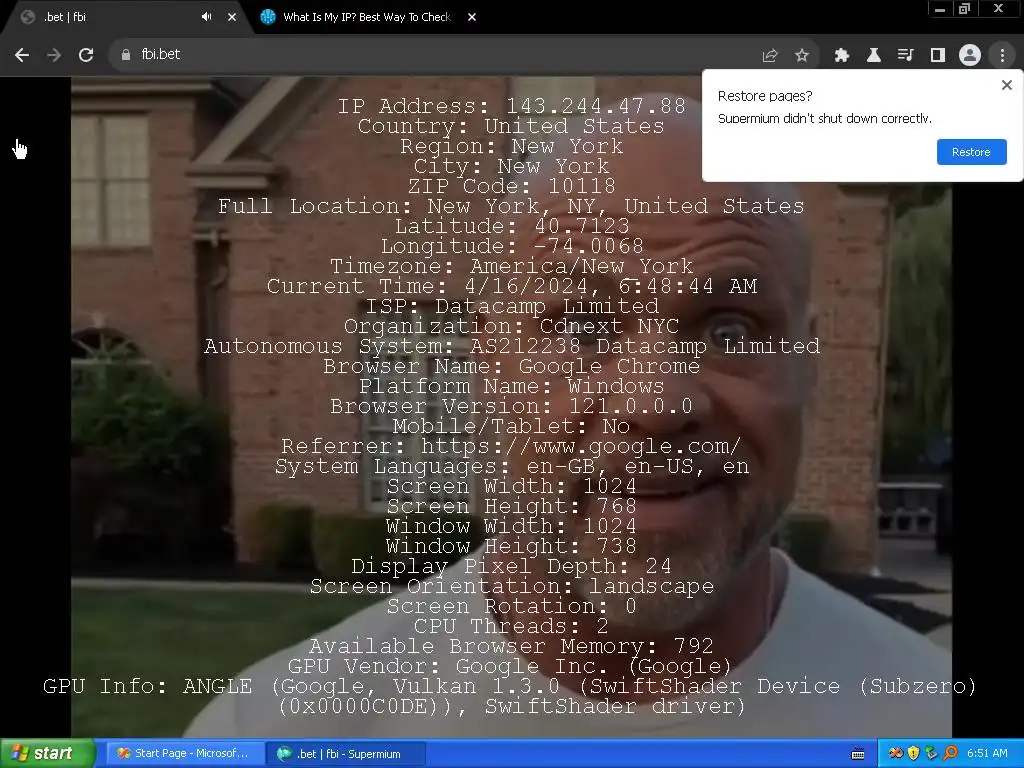Click the ISP: Datacamp Limited text
Image resolution: width=1024 pixels, height=768 pixels.
point(511,306)
